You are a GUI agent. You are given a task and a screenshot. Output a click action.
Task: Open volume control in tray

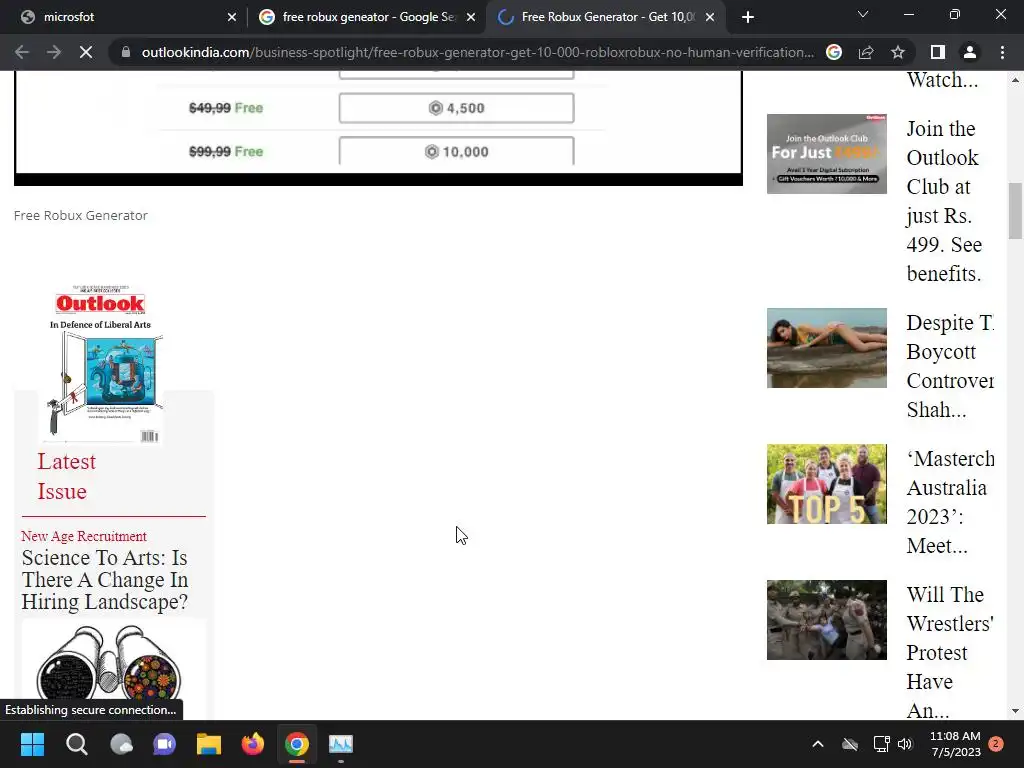(x=905, y=744)
